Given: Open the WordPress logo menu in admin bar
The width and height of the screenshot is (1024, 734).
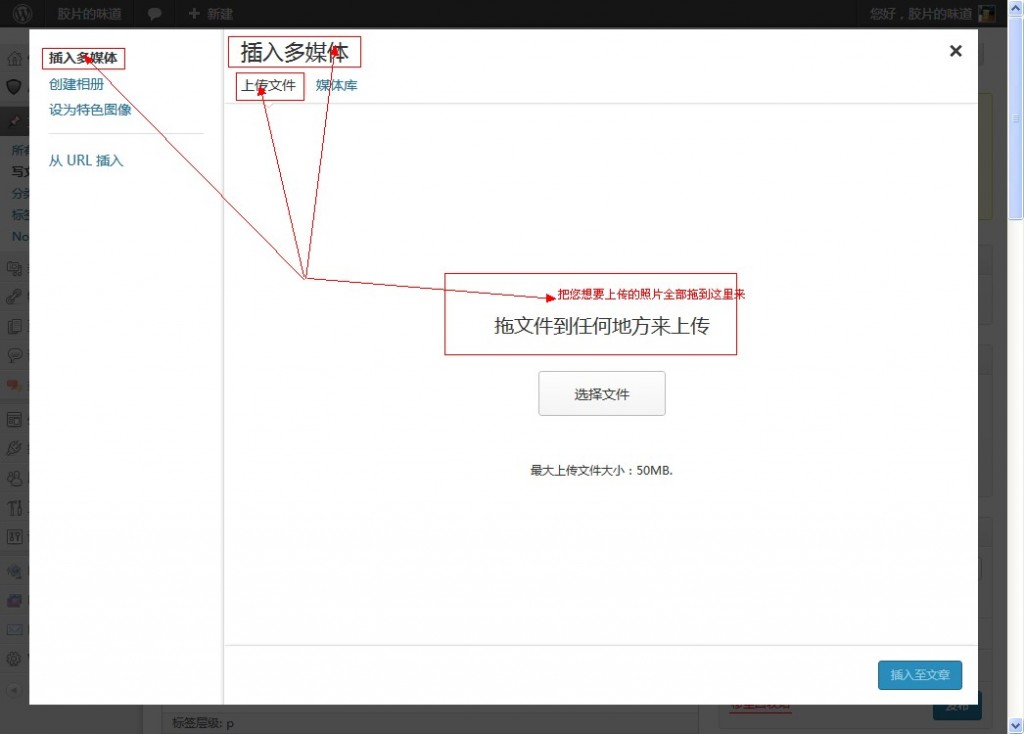Looking at the screenshot, I should (x=22, y=14).
